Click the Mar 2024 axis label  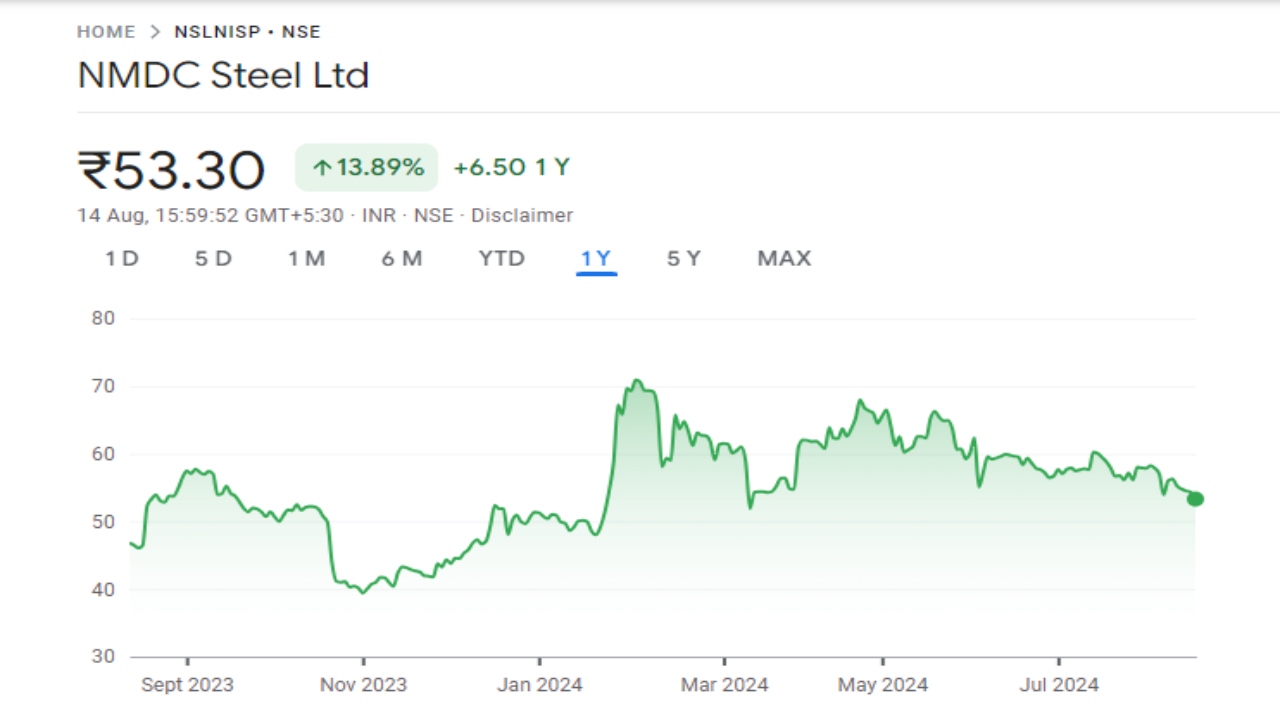(x=724, y=685)
